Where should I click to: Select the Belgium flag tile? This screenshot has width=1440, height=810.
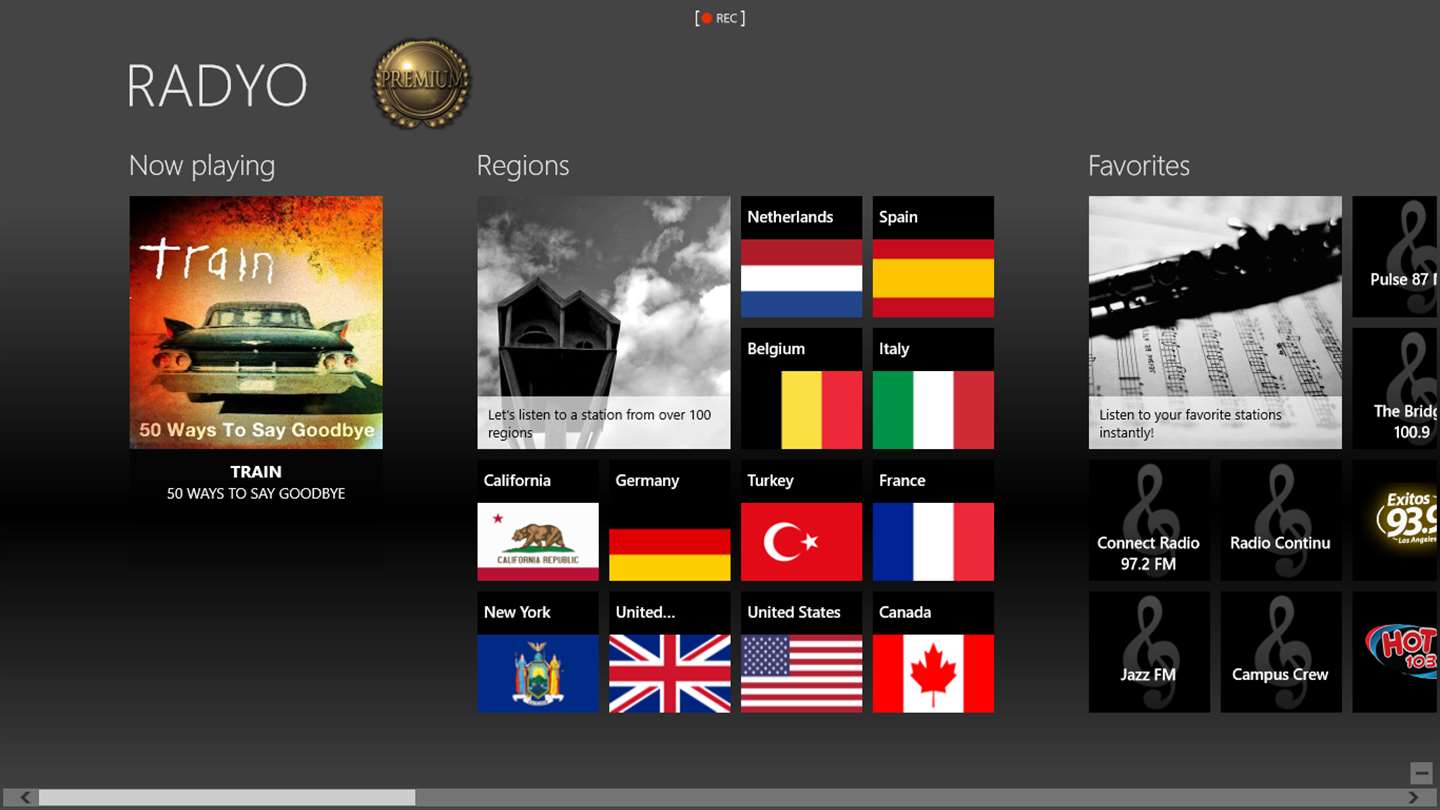[x=801, y=389]
